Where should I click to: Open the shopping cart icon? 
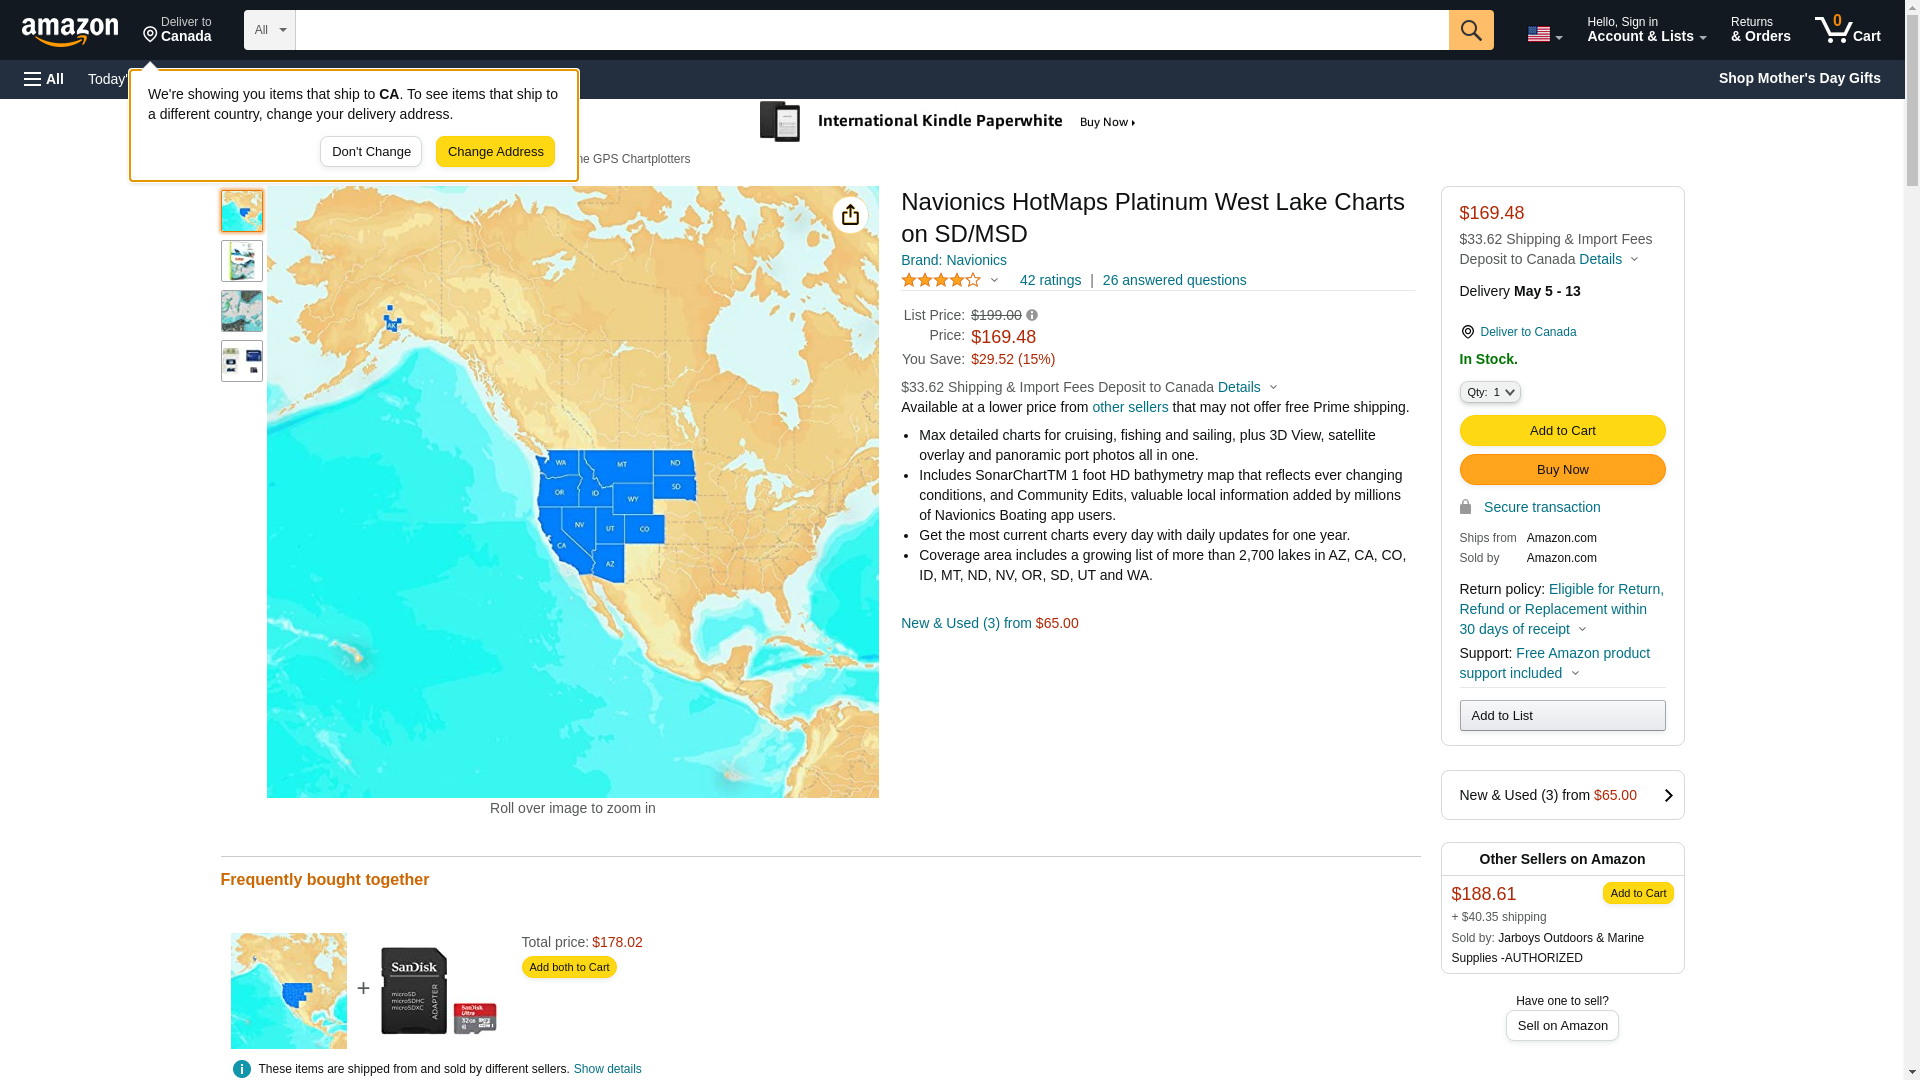pyautogui.click(x=1847, y=30)
